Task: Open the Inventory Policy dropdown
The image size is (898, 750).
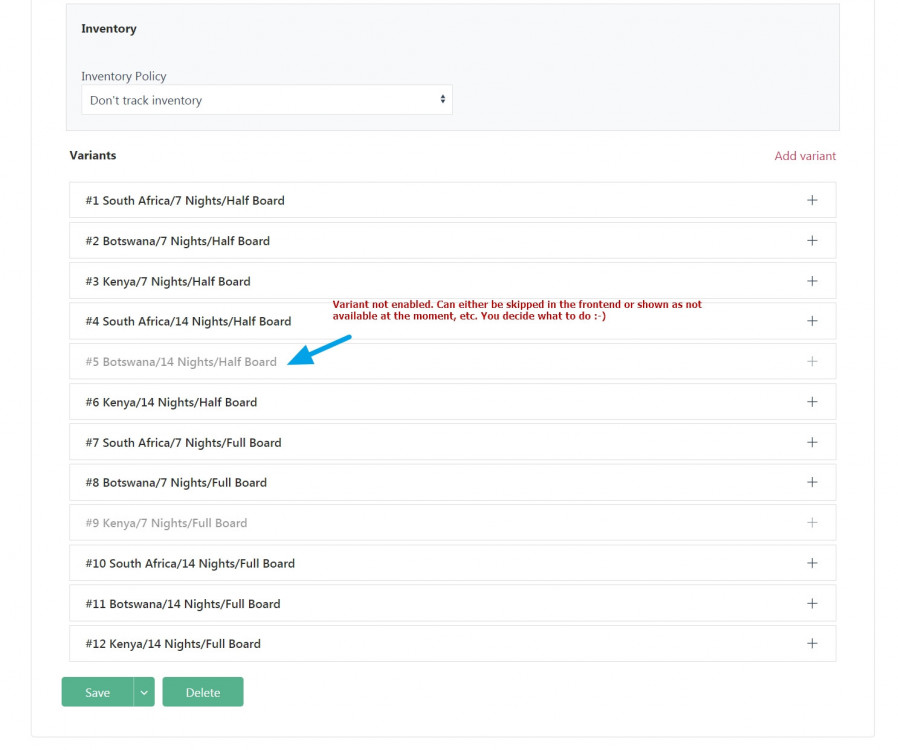Action: pos(266,100)
